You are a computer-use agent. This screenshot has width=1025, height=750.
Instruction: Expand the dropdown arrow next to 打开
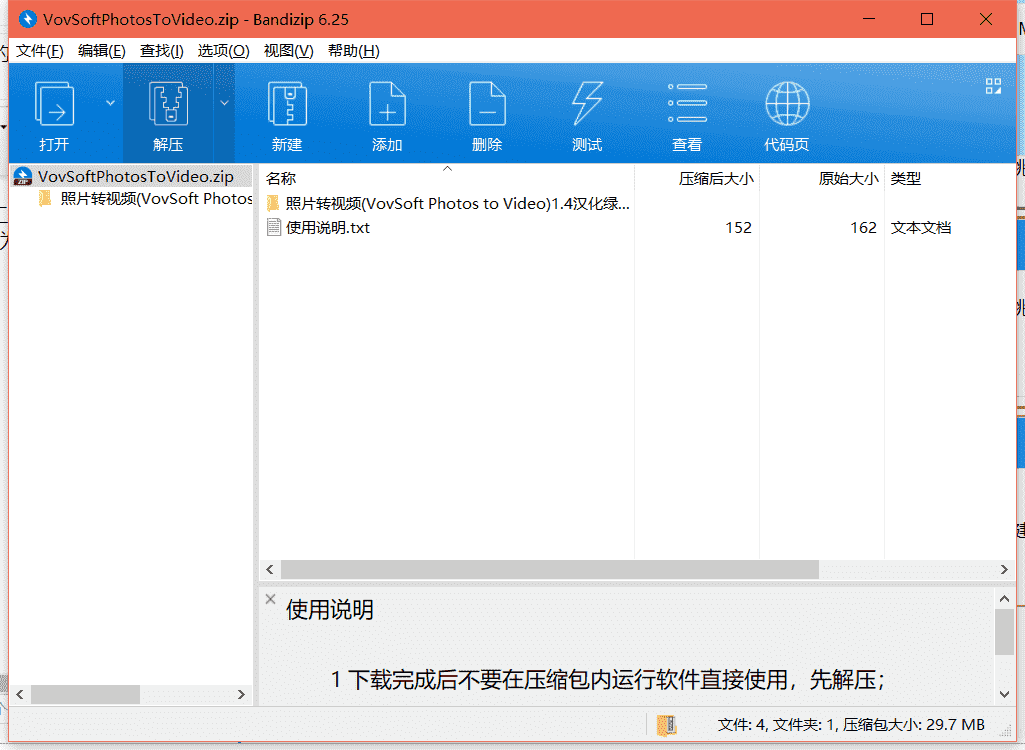[x=110, y=103]
